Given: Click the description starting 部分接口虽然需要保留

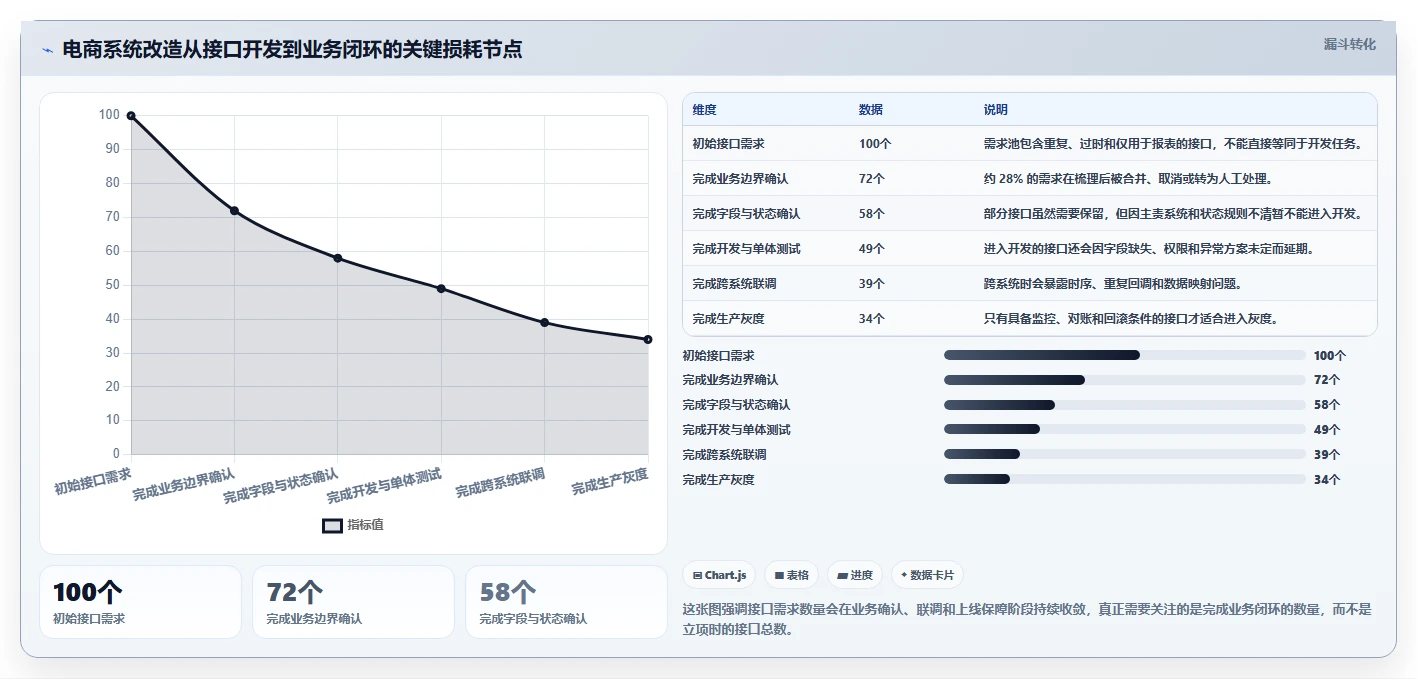Looking at the screenshot, I should (1173, 214).
